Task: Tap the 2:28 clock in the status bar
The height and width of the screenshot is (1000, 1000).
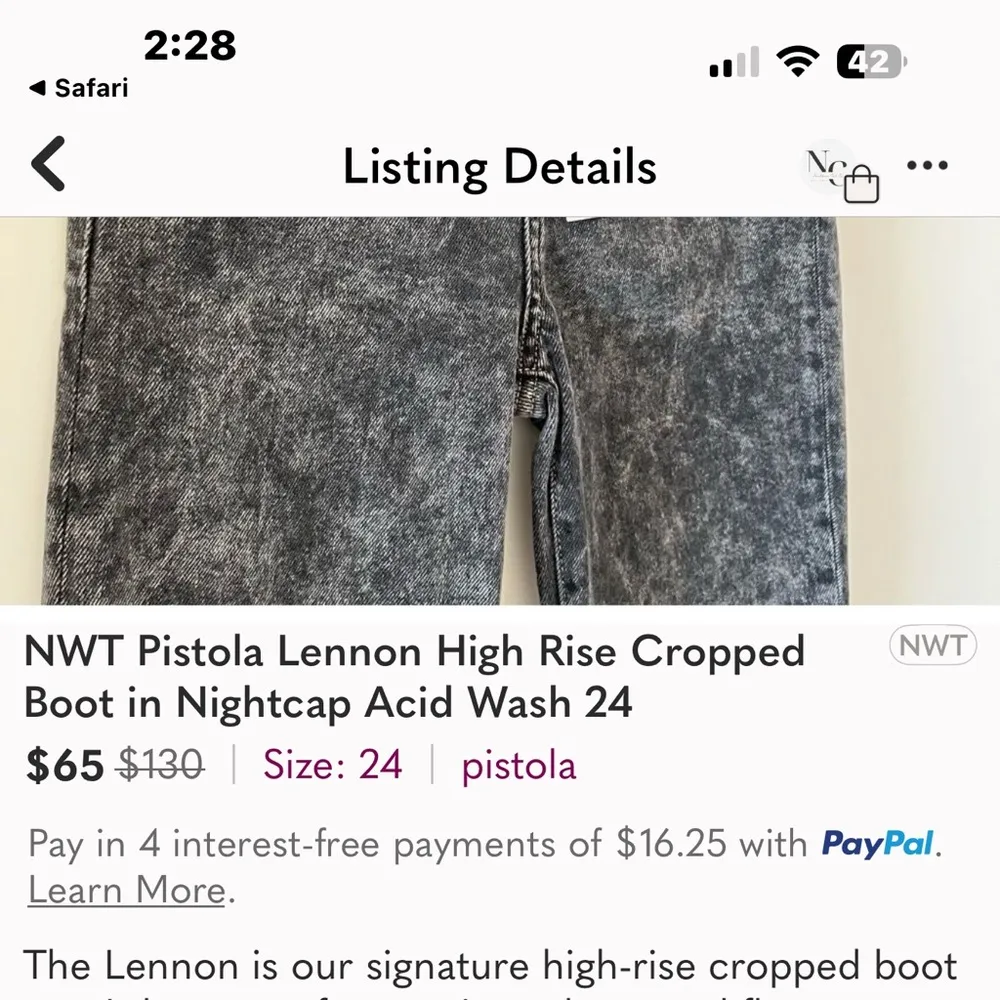Action: (190, 44)
